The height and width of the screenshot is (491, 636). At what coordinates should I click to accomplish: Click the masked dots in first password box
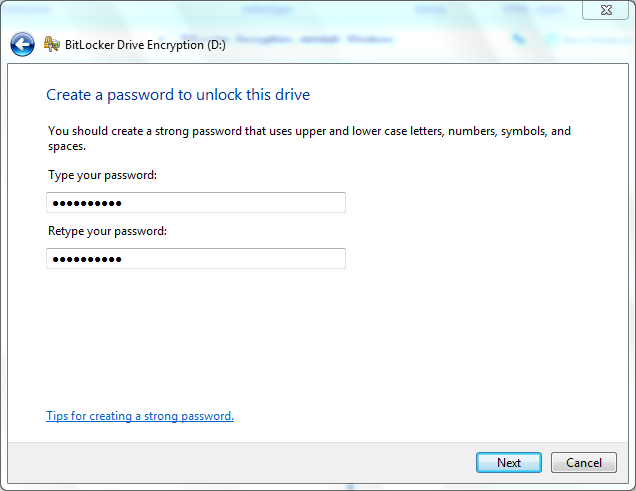(x=87, y=203)
